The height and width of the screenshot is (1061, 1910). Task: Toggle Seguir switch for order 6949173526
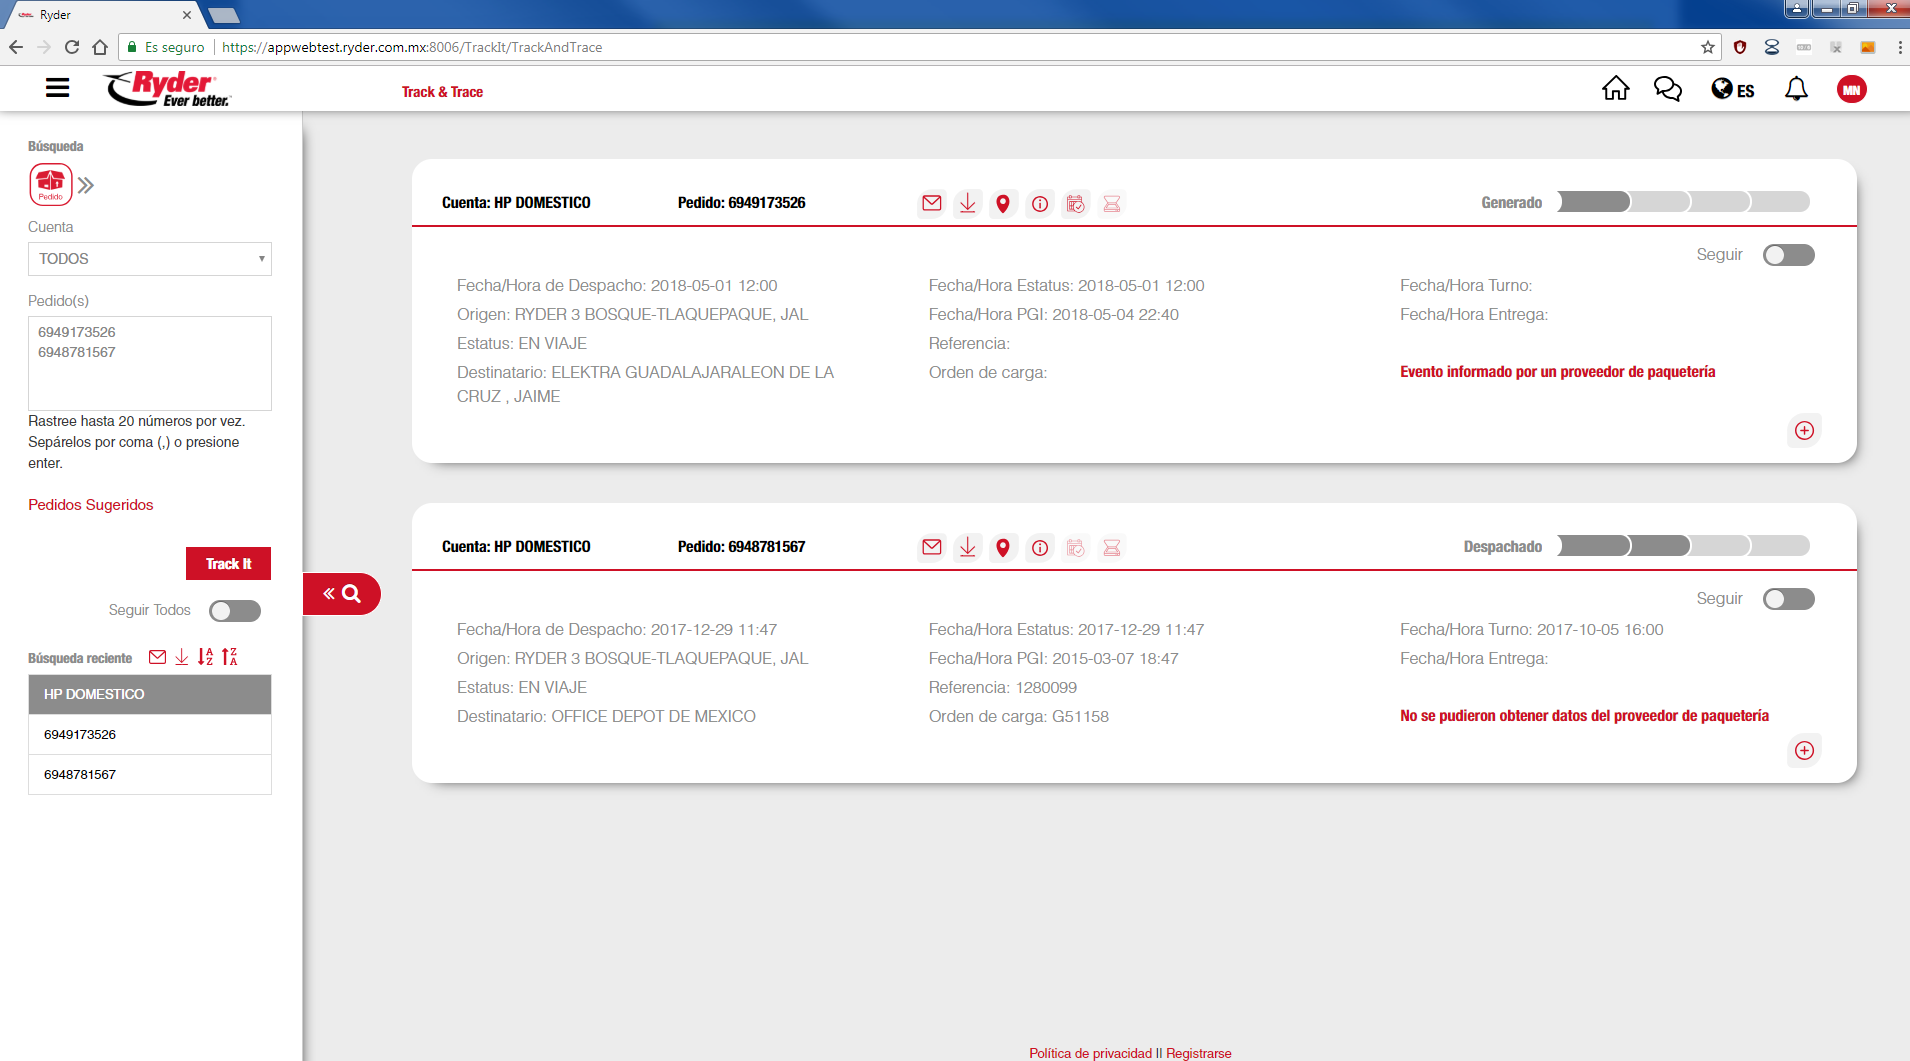(x=1788, y=255)
